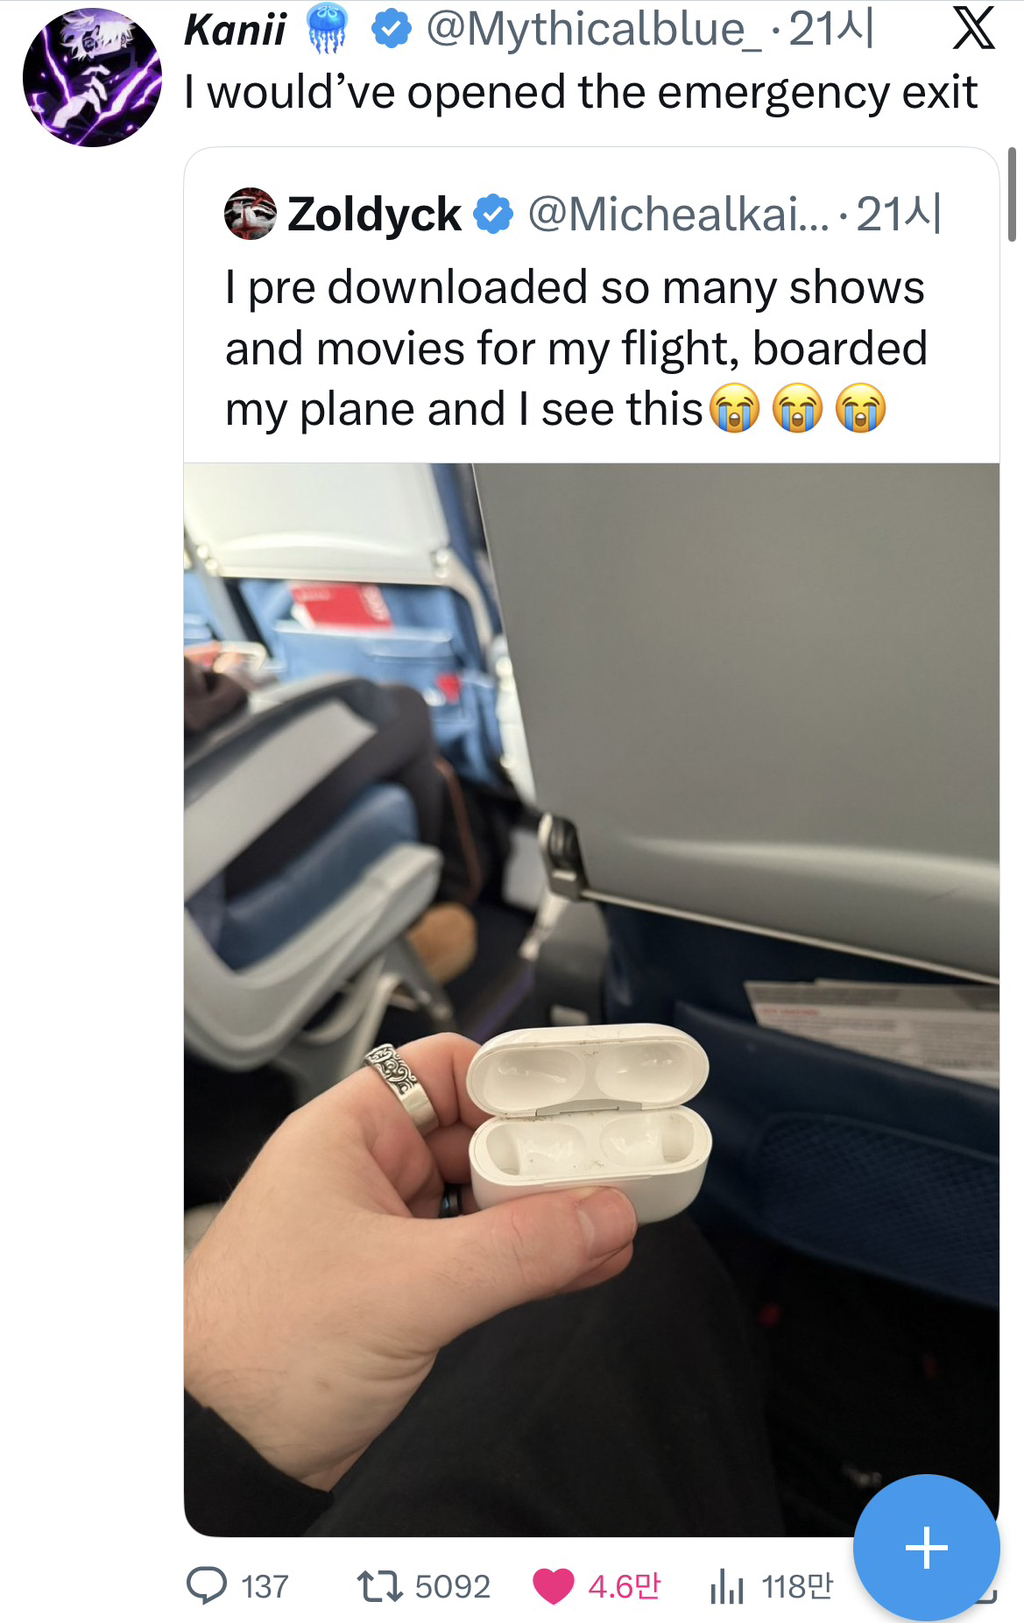
Task: Click the gray vertical scrollbar handle
Action: 1012,194
